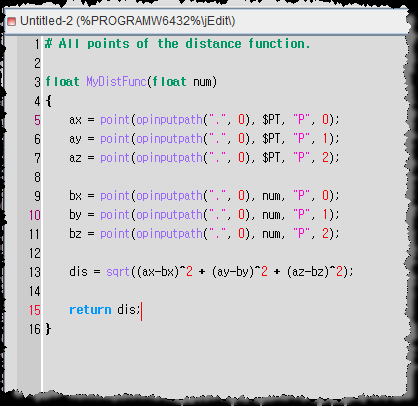Viewport: 418px width, 406px height.
Task: Click gutter line number 13
Action: [x=35, y=272]
